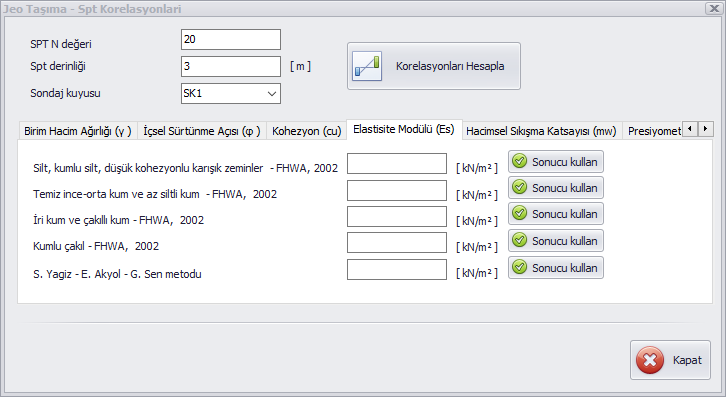Click green checkmark icon for İri kum row

[x=519, y=213]
